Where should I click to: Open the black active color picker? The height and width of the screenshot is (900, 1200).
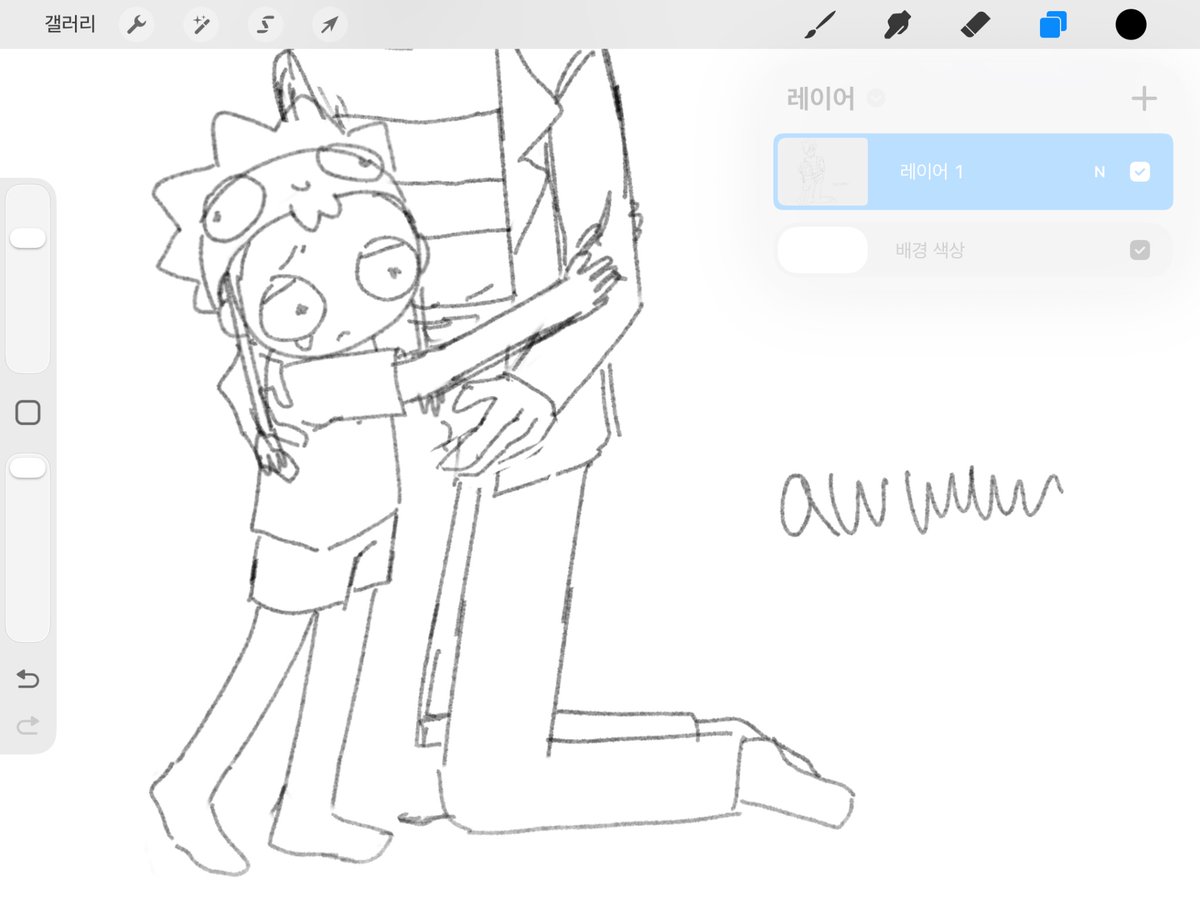(x=1131, y=25)
